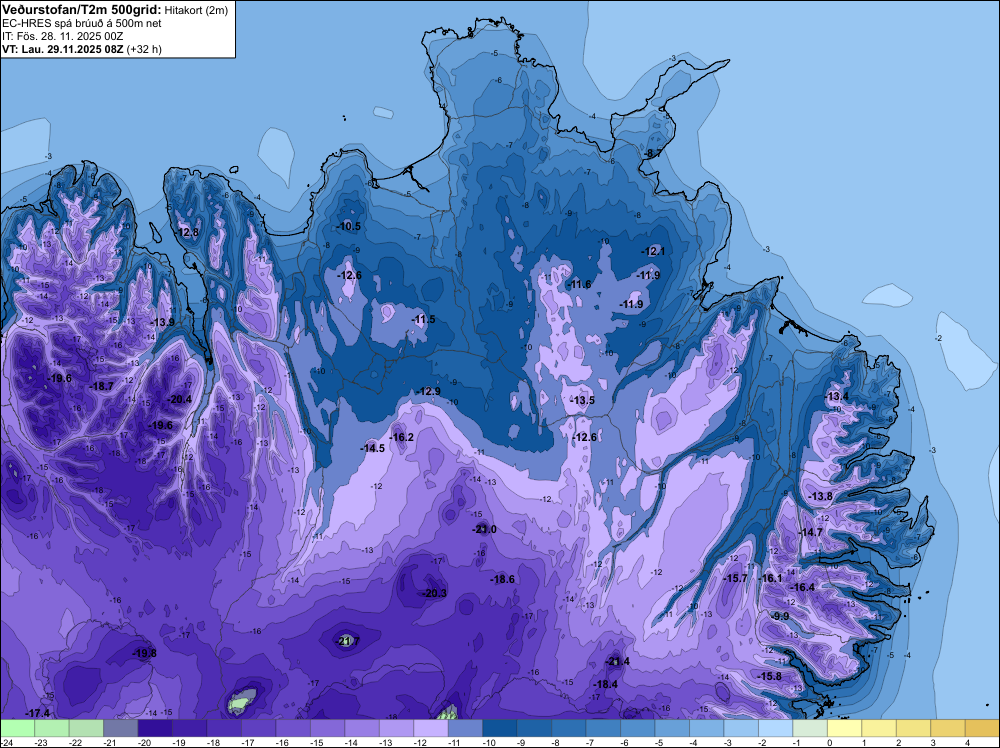The width and height of the screenshot is (1000, 748).
Task: Click the -13.9 temperature reading
Action: [163, 323]
